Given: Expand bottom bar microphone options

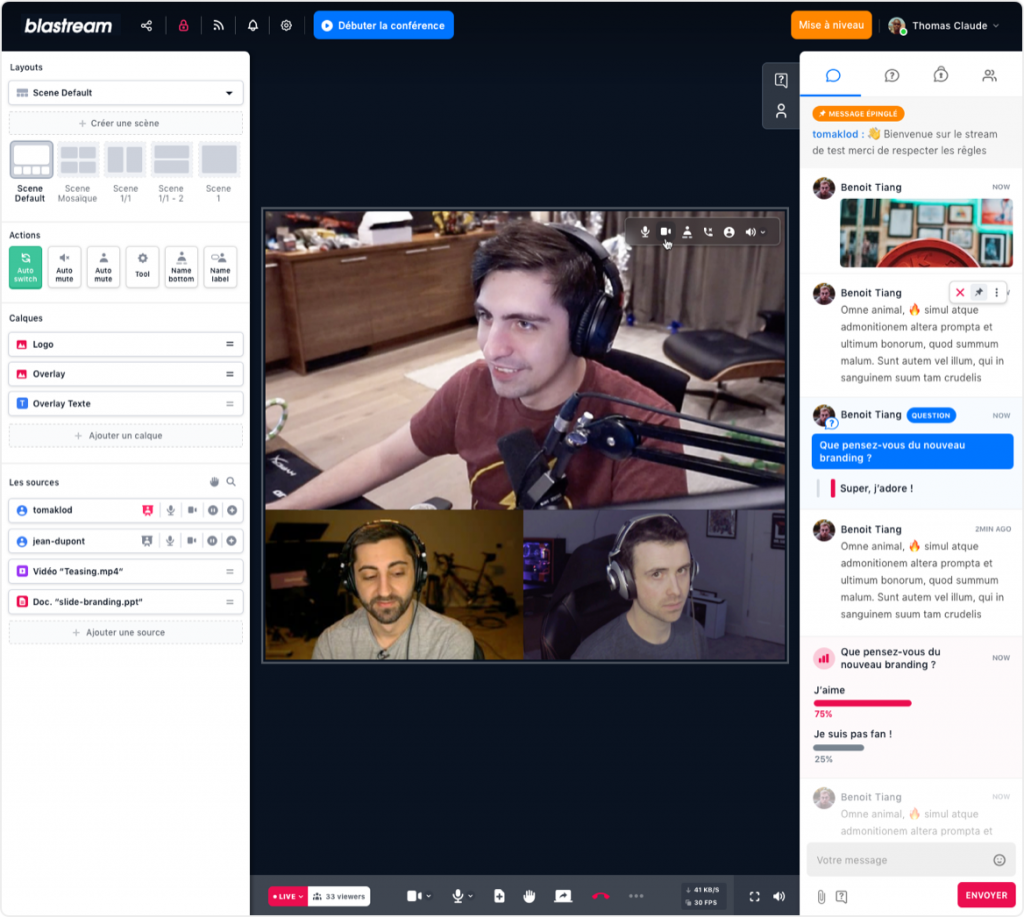Looking at the screenshot, I should pos(471,896).
